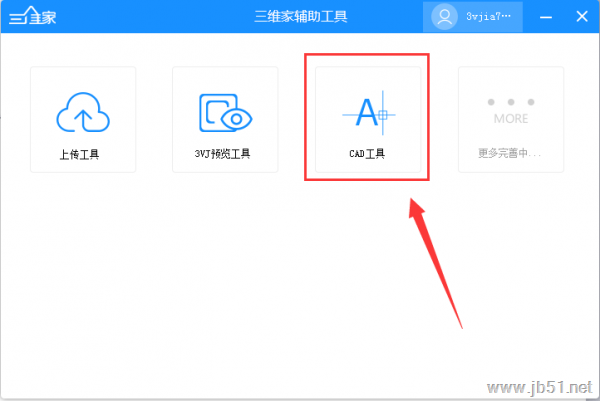Image resolution: width=600 pixels, height=401 pixels.
Task: Click the 三维家辅助工具 window title
Action: tap(301, 16)
